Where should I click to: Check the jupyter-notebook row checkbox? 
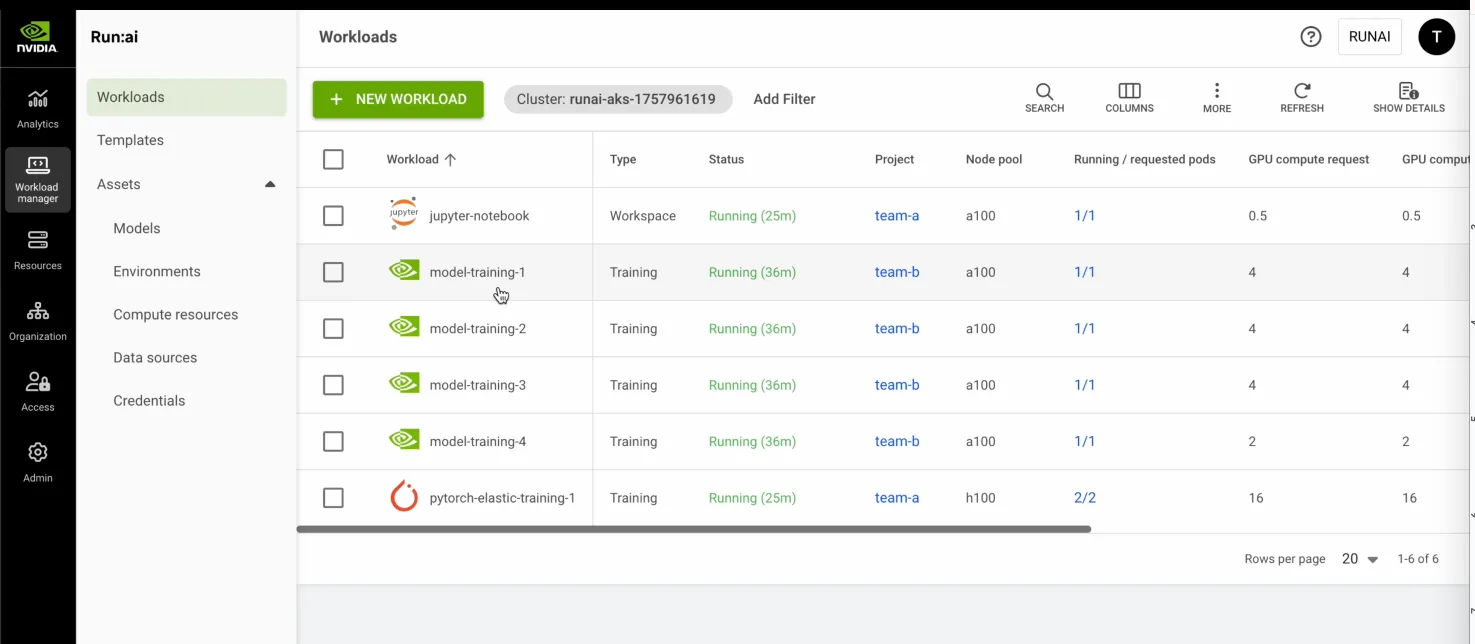333,215
